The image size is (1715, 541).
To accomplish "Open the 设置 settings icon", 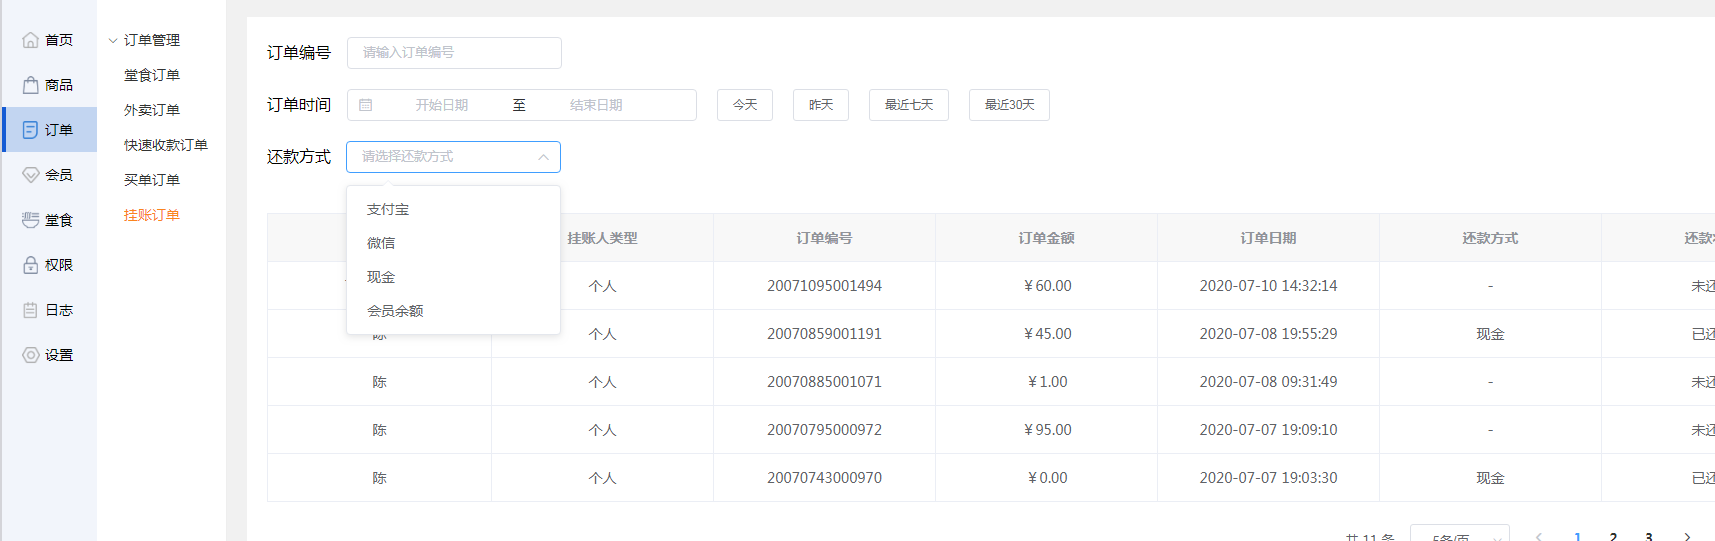I will pyautogui.click(x=31, y=355).
